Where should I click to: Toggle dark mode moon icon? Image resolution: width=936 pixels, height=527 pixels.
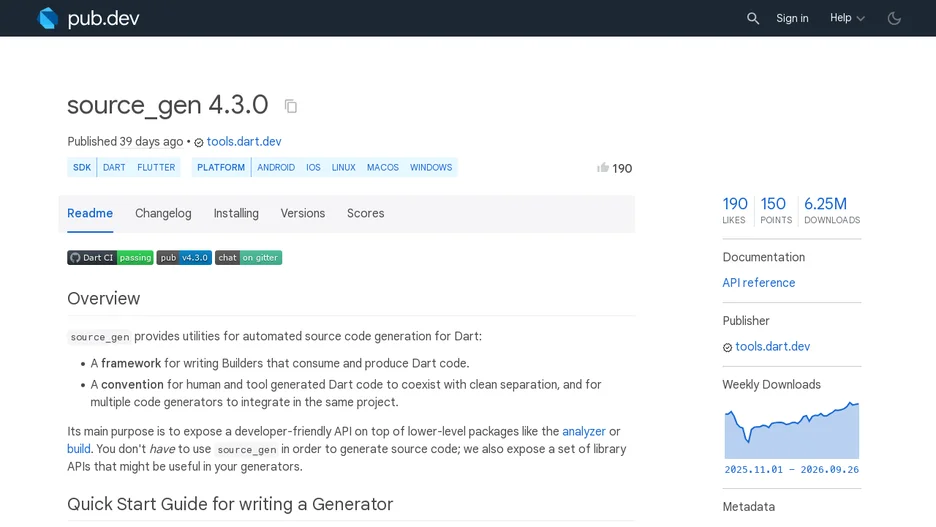click(x=894, y=19)
